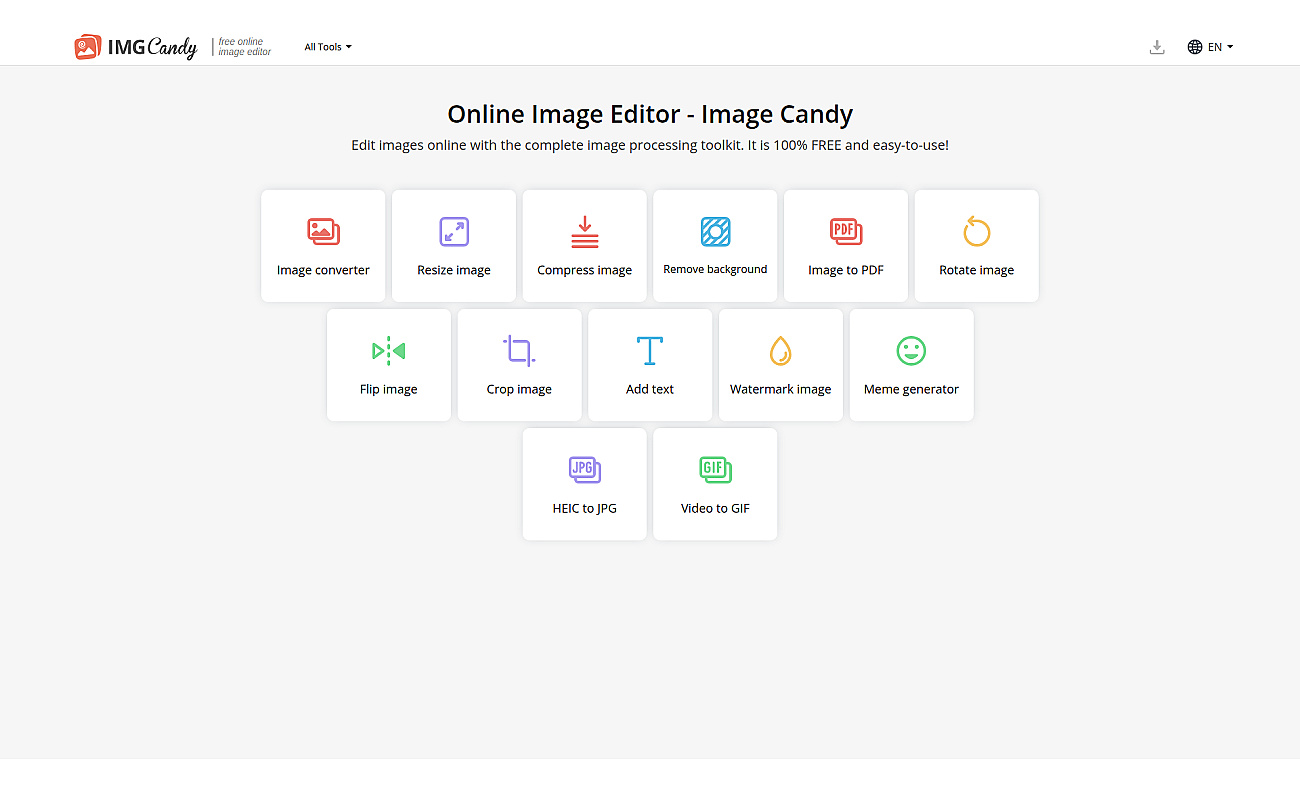The width and height of the screenshot is (1300, 788).
Task: Click the Resize image label
Action: point(454,270)
